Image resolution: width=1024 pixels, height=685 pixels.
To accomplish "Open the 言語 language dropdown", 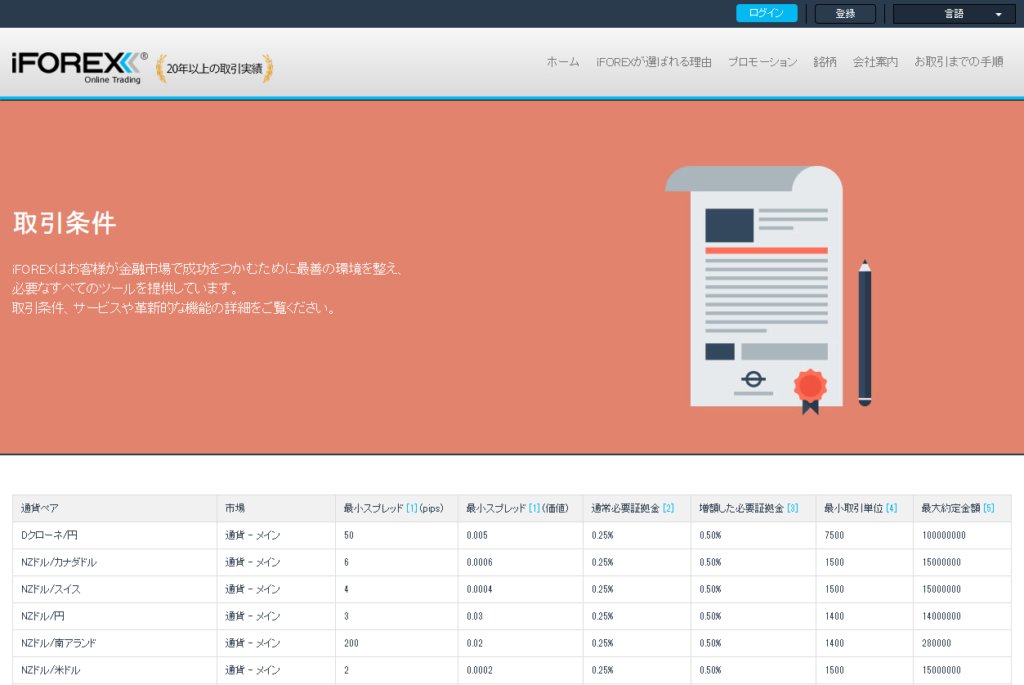I will [954, 14].
